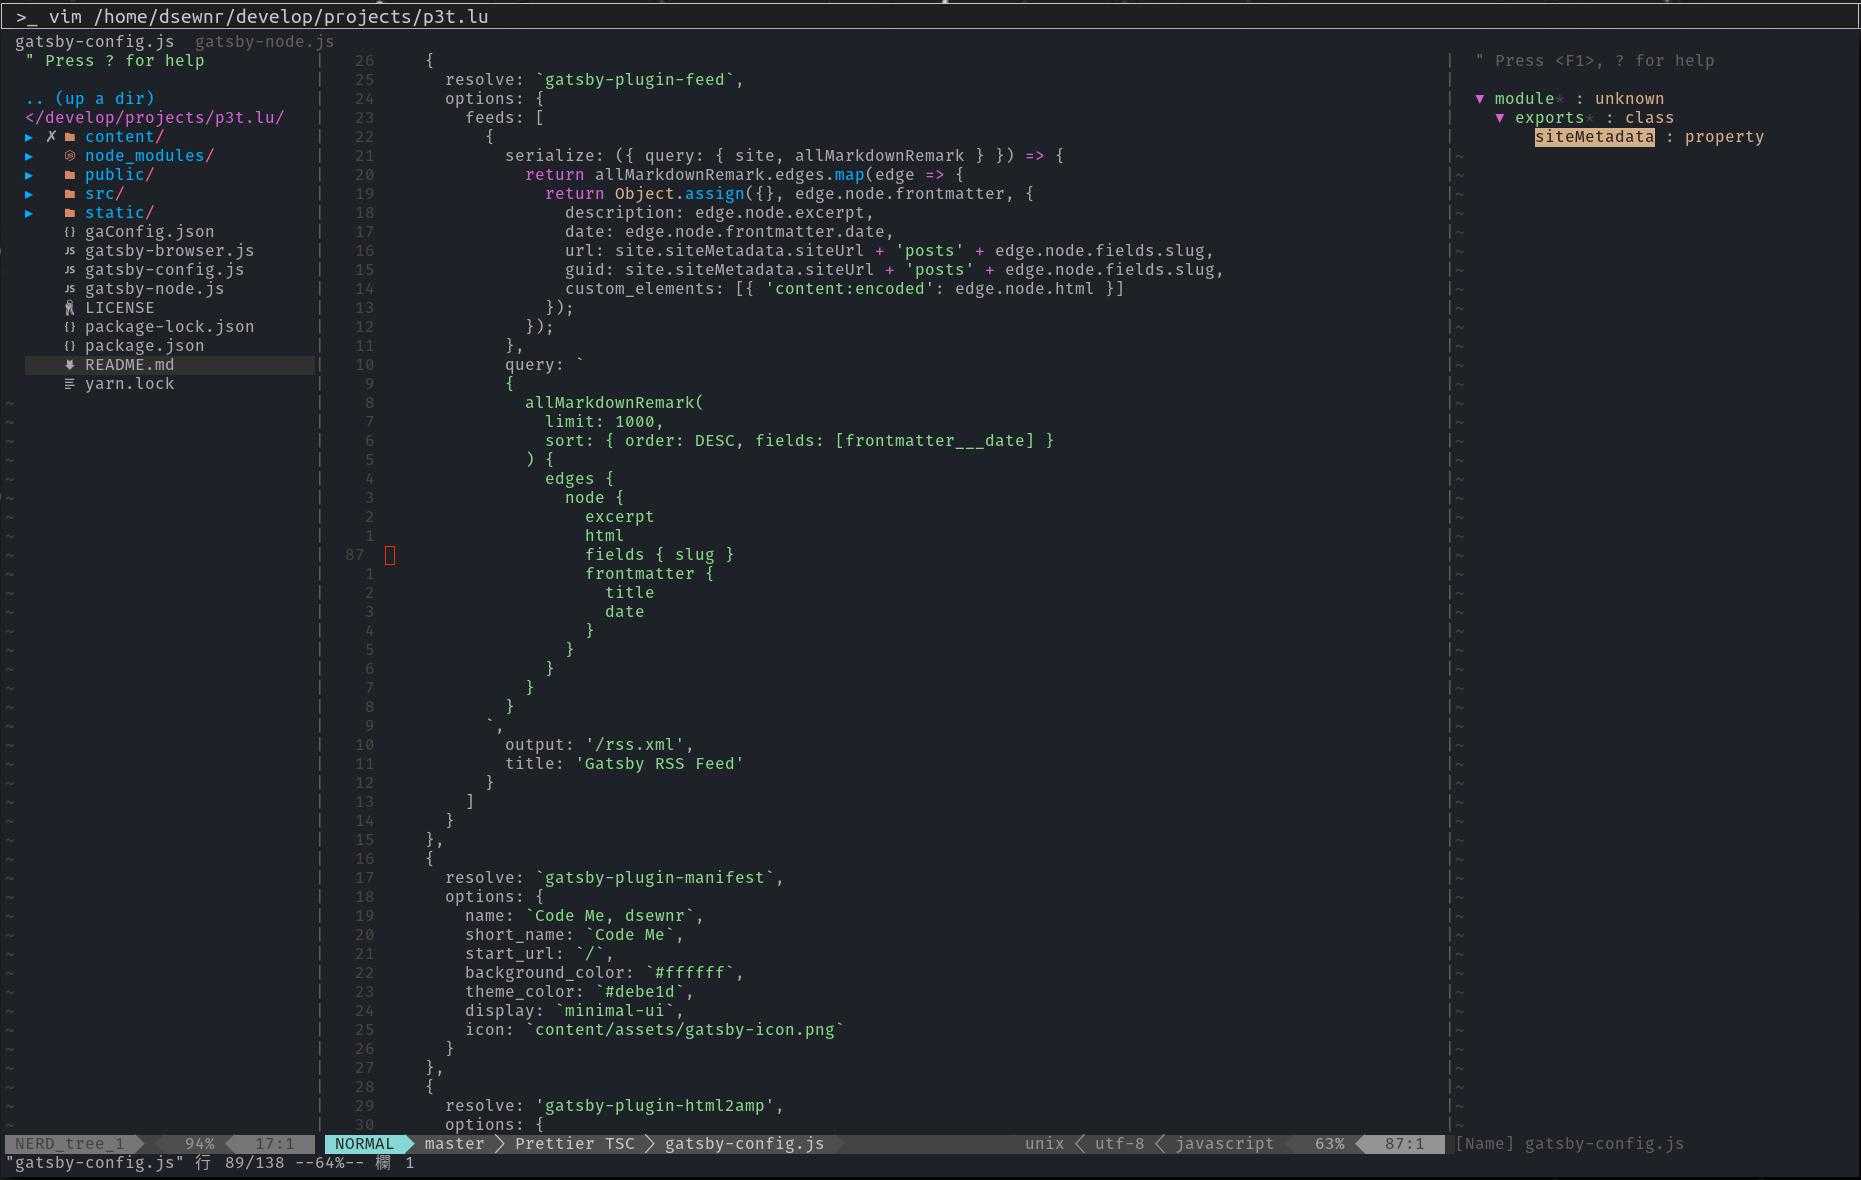The height and width of the screenshot is (1180, 1861).
Task: Open gaConfig.json in the file tree
Action: 149,232
